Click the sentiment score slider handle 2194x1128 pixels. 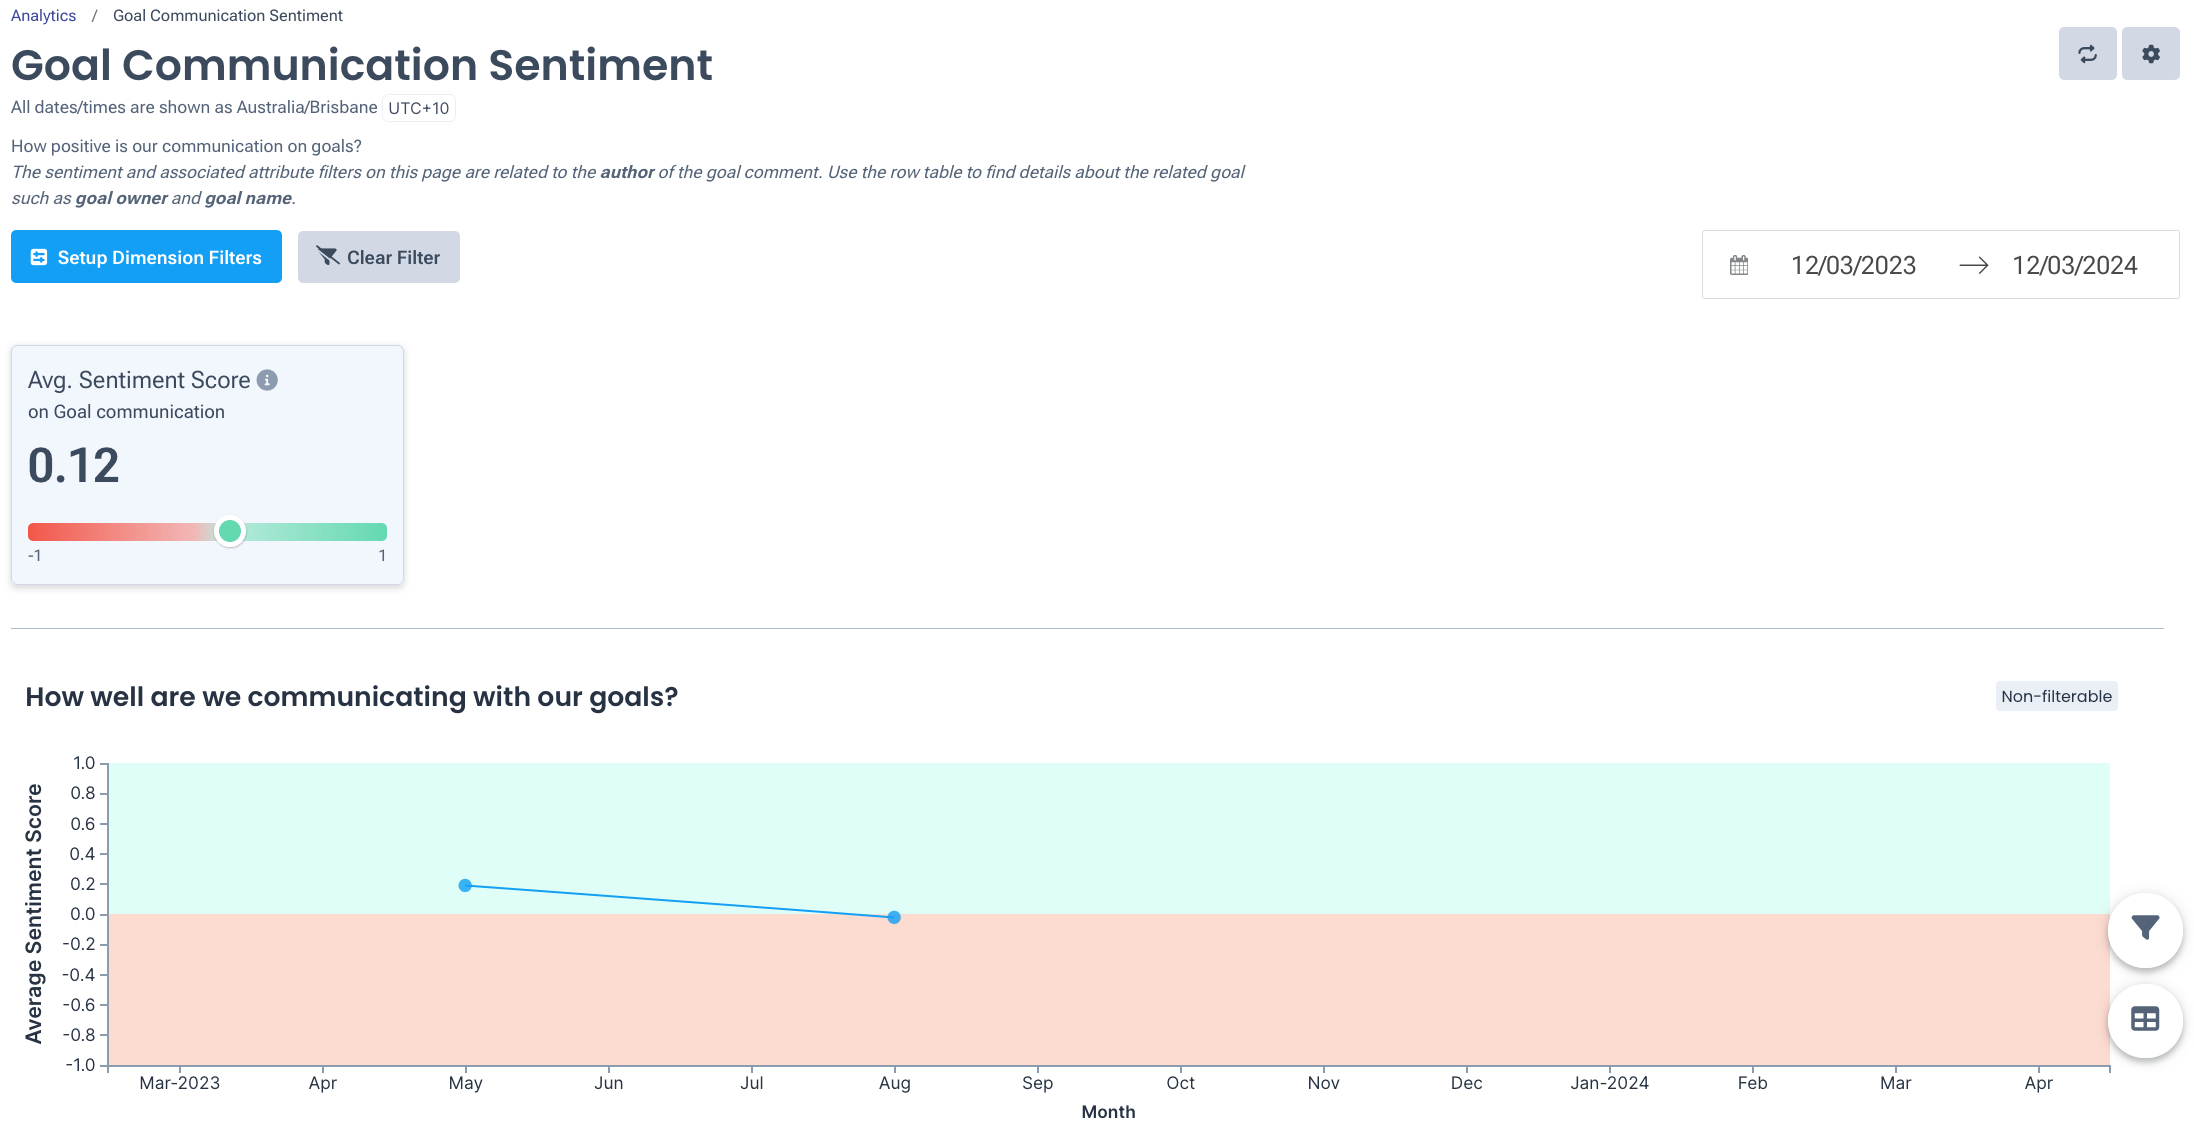[229, 532]
